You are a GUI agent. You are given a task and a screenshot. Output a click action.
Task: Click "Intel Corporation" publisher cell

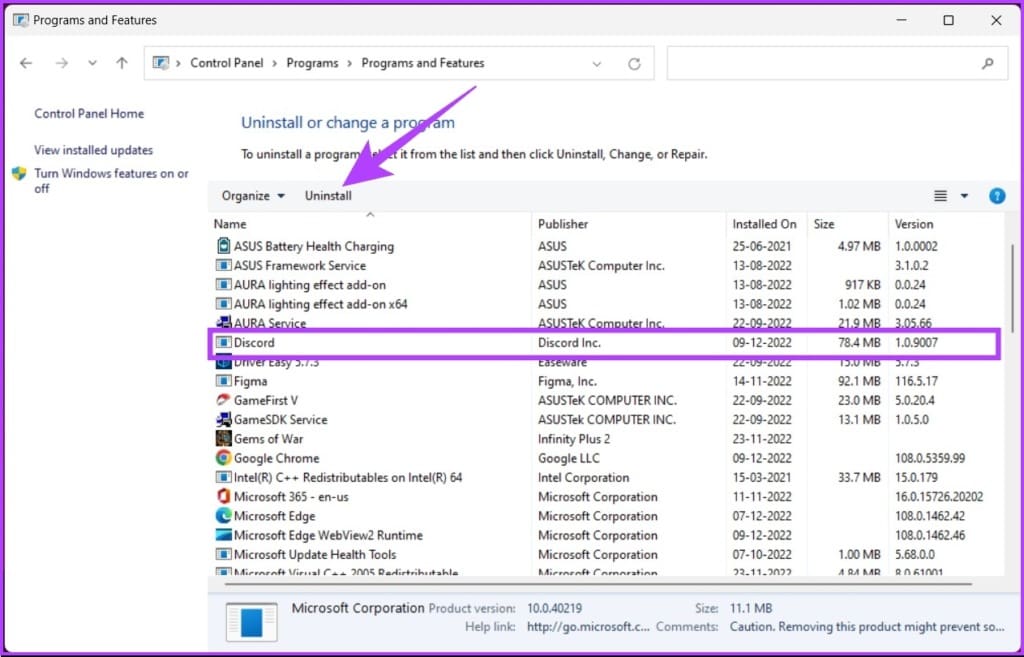(x=583, y=477)
